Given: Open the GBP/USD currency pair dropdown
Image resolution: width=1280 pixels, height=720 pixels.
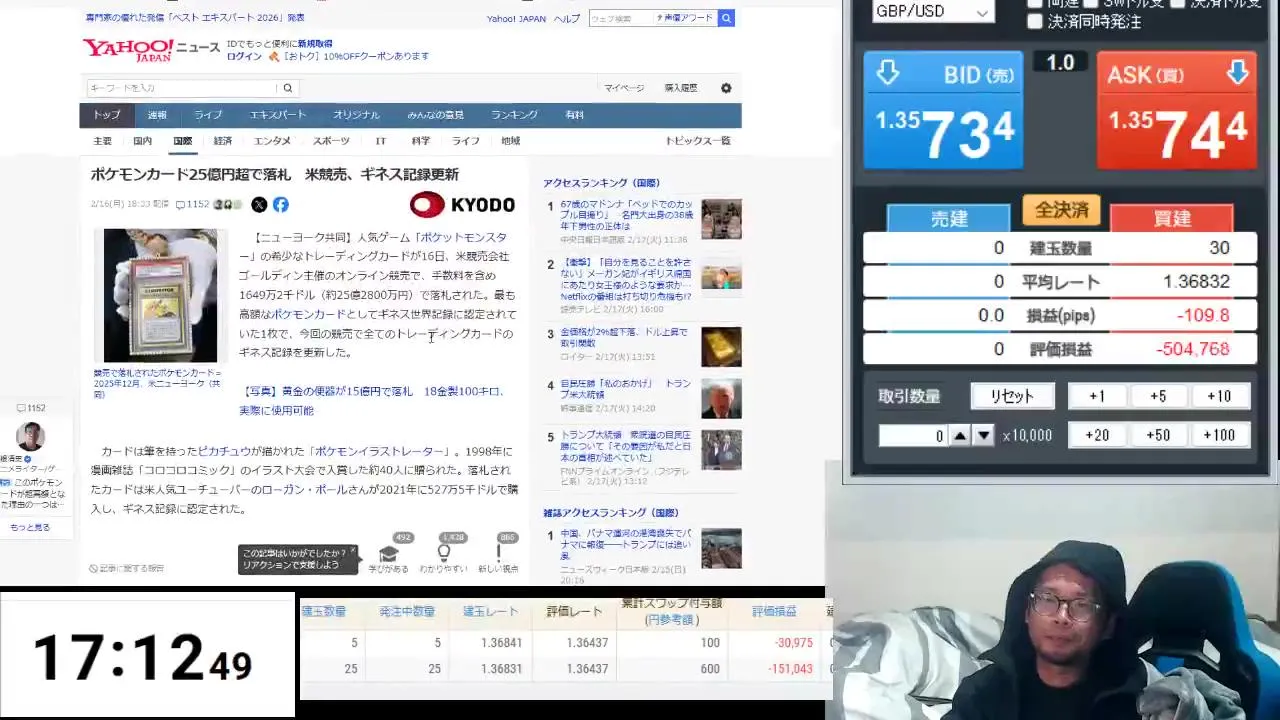Looking at the screenshot, I should [932, 12].
